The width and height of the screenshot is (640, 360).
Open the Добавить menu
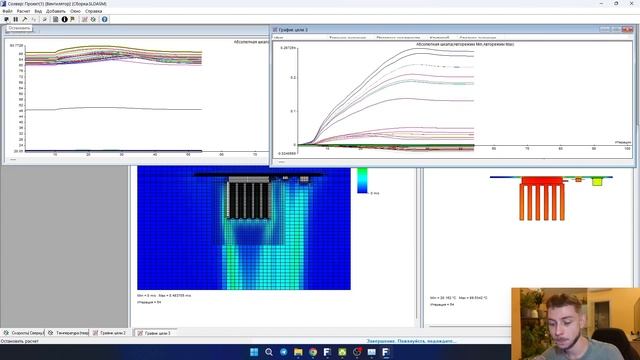pyautogui.click(x=56, y=11)
